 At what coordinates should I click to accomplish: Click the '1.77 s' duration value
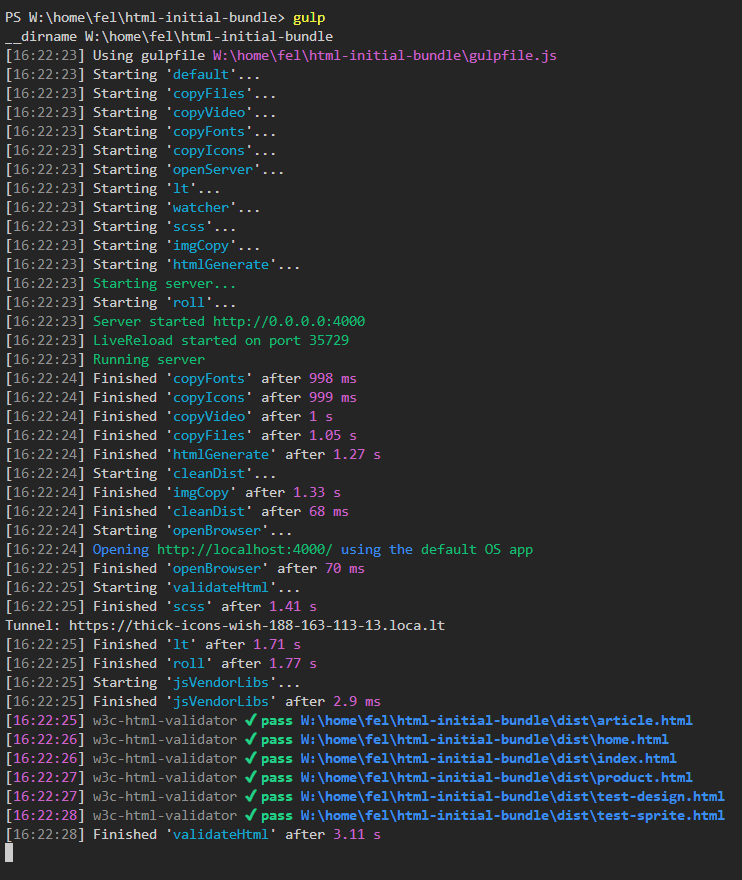293,663
